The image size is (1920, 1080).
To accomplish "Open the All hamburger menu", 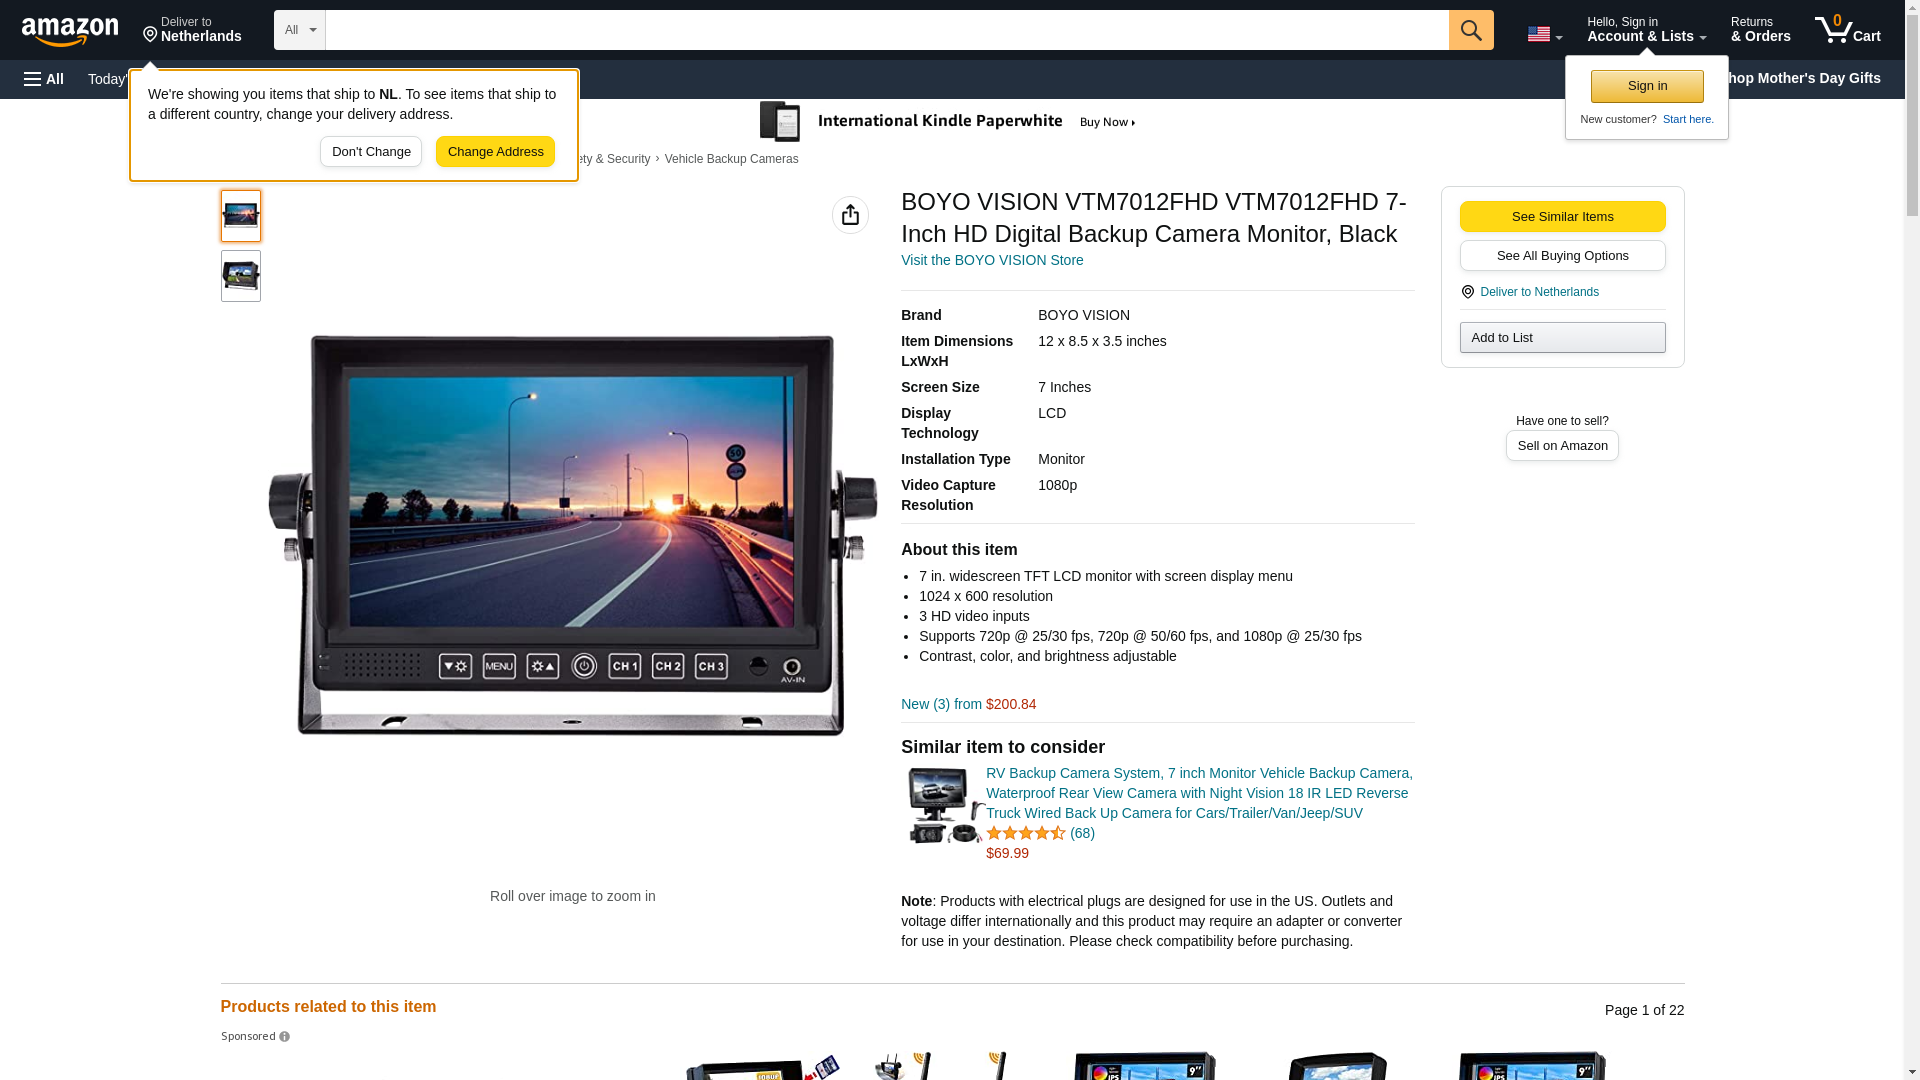I will click(44, 79).
